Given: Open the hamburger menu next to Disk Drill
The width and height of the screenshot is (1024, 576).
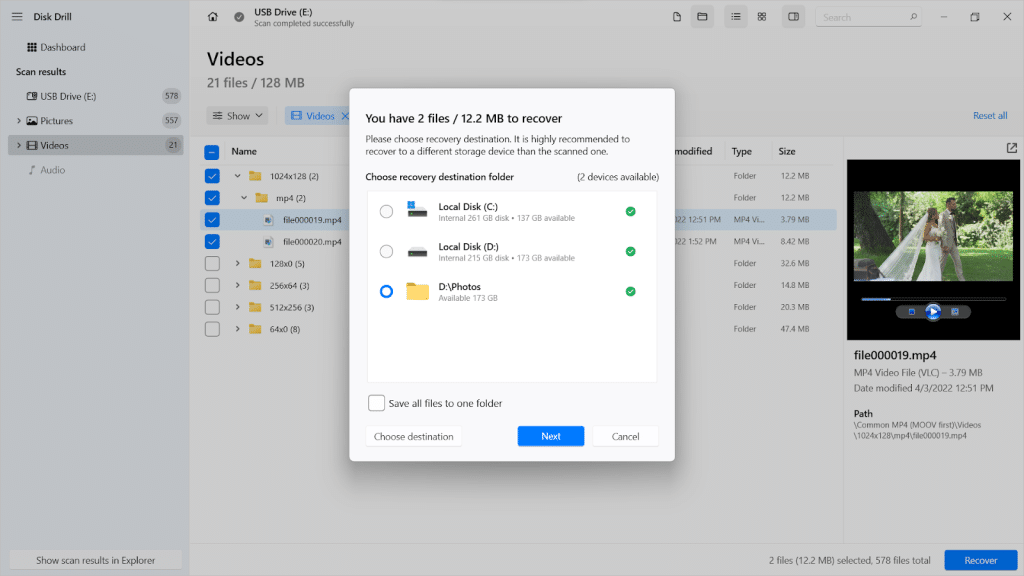Looking at the screenshot, I should 17,16.
